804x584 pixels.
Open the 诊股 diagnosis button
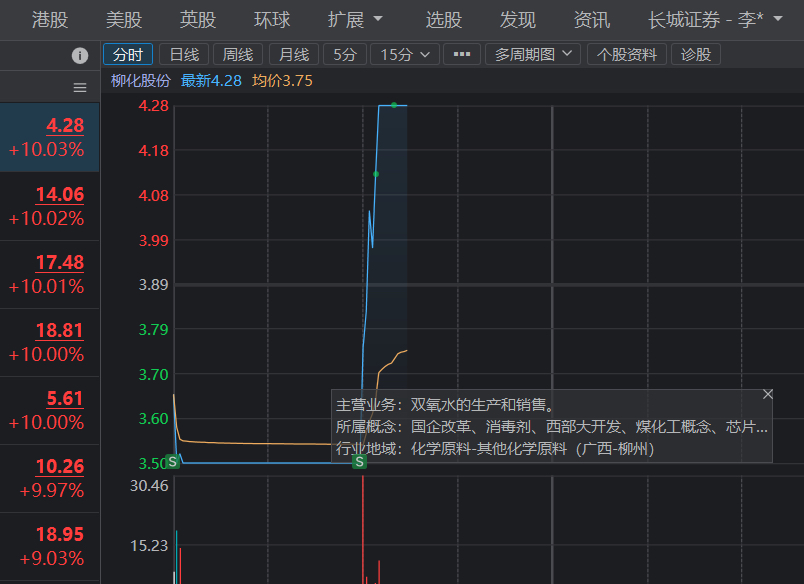tap(696, 54)
